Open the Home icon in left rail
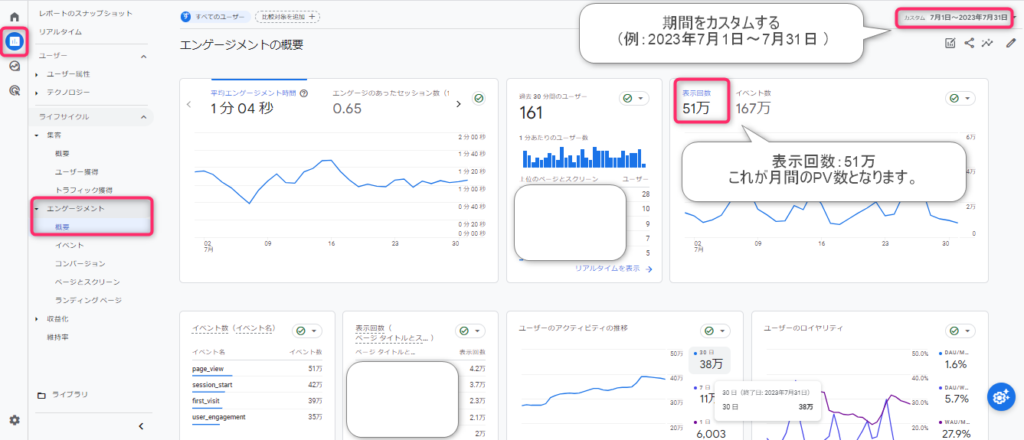 pyautogui.click(x=14, y=17)
